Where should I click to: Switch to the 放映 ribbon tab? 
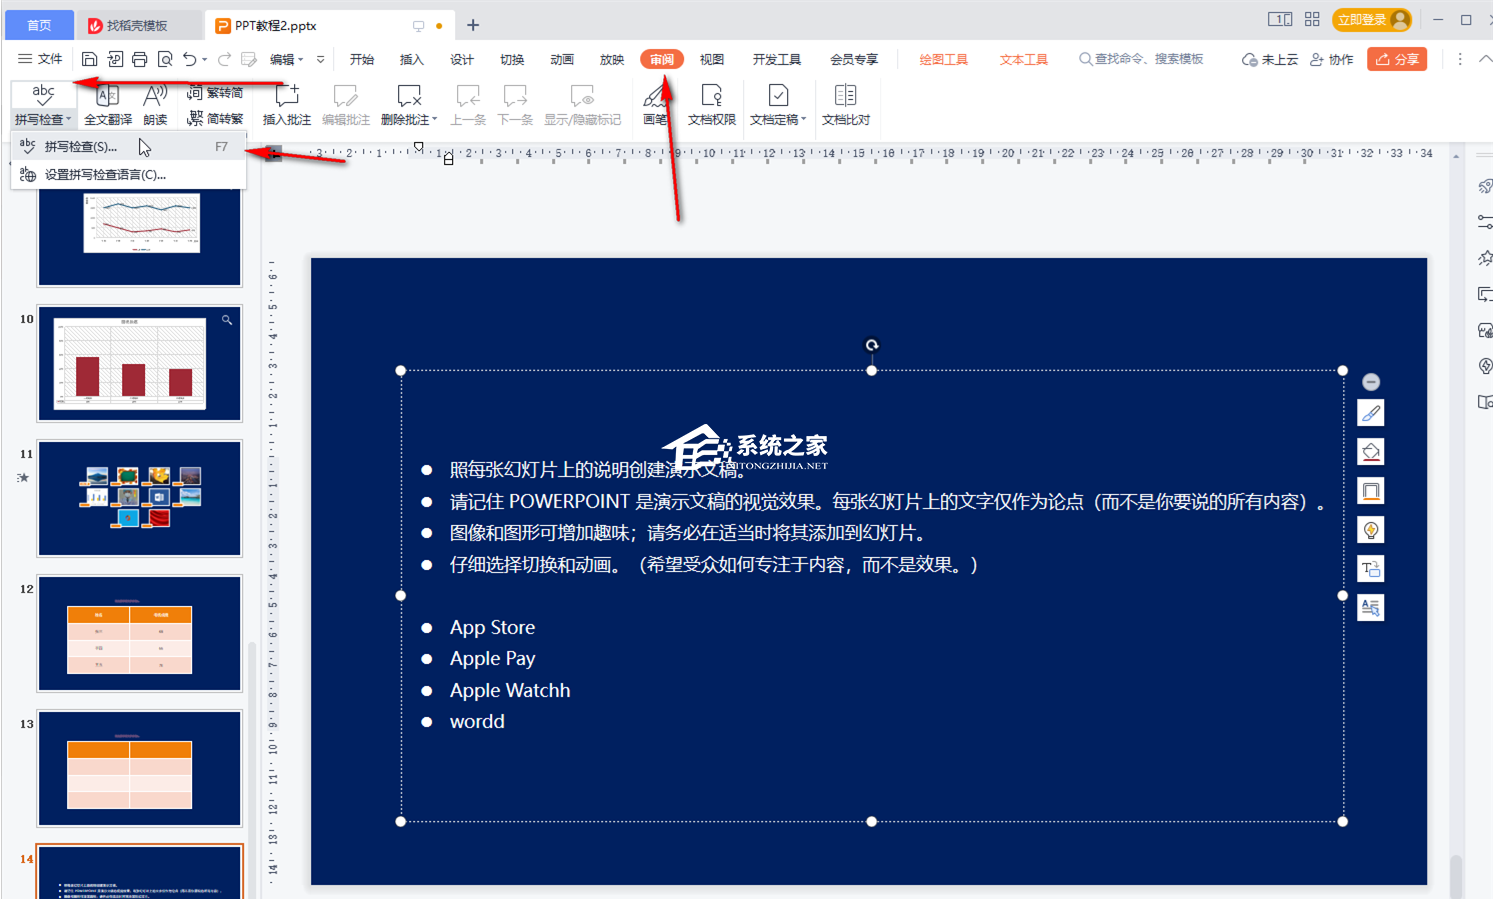click(x=612, y=60)
